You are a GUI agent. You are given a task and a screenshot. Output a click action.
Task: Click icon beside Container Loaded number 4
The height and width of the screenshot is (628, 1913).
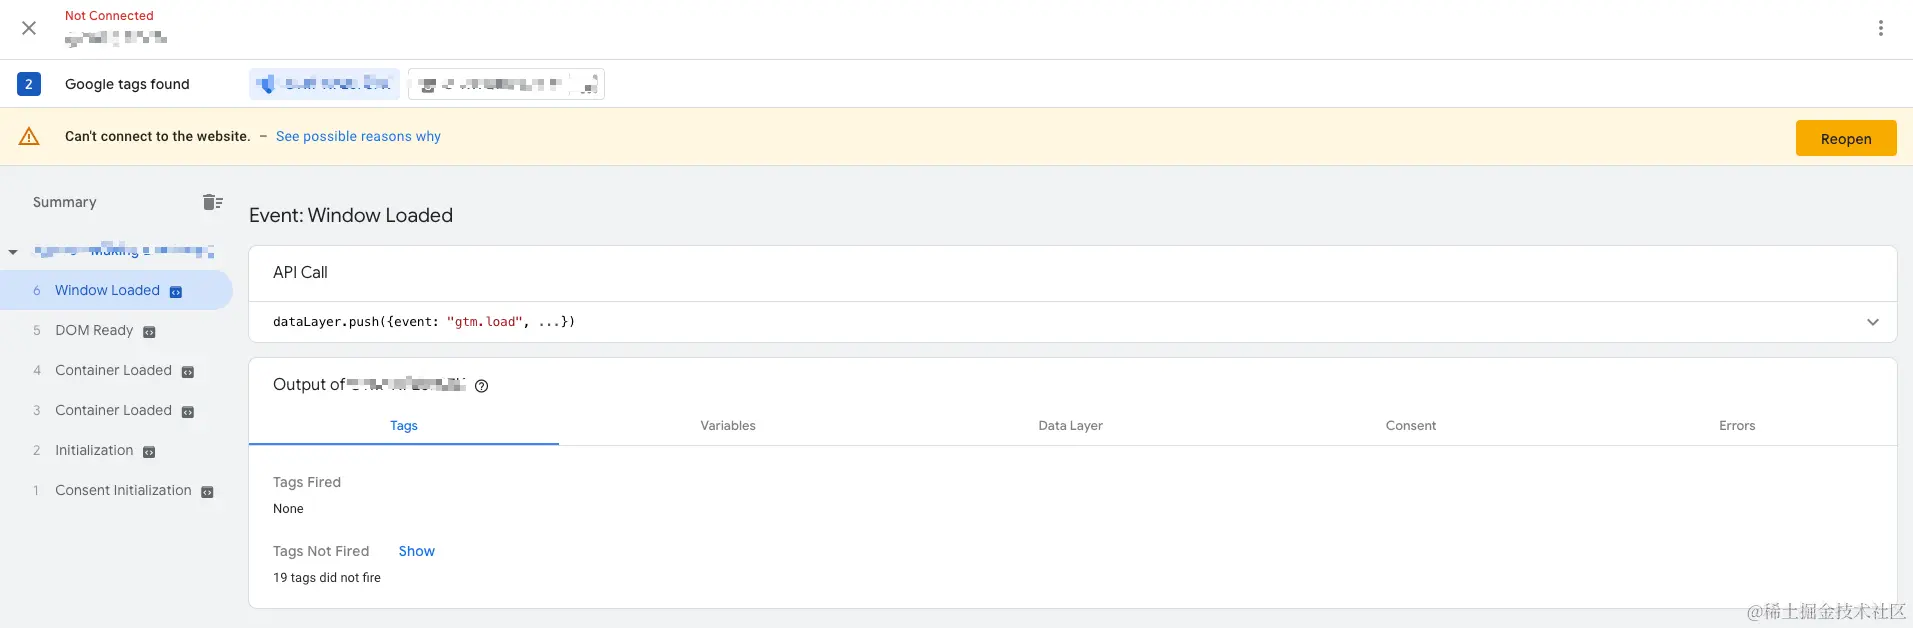click(x=187, y=372)
